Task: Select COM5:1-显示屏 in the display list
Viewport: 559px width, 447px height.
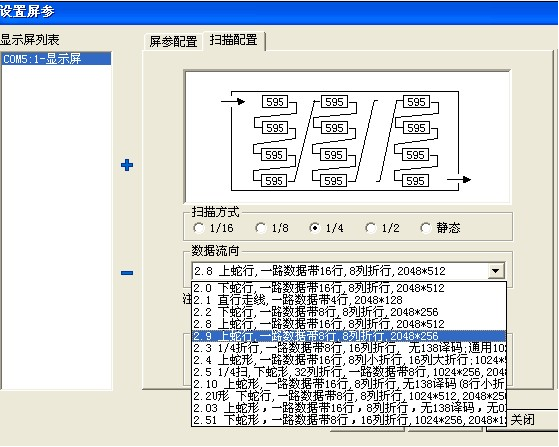Action: (56, 58)
